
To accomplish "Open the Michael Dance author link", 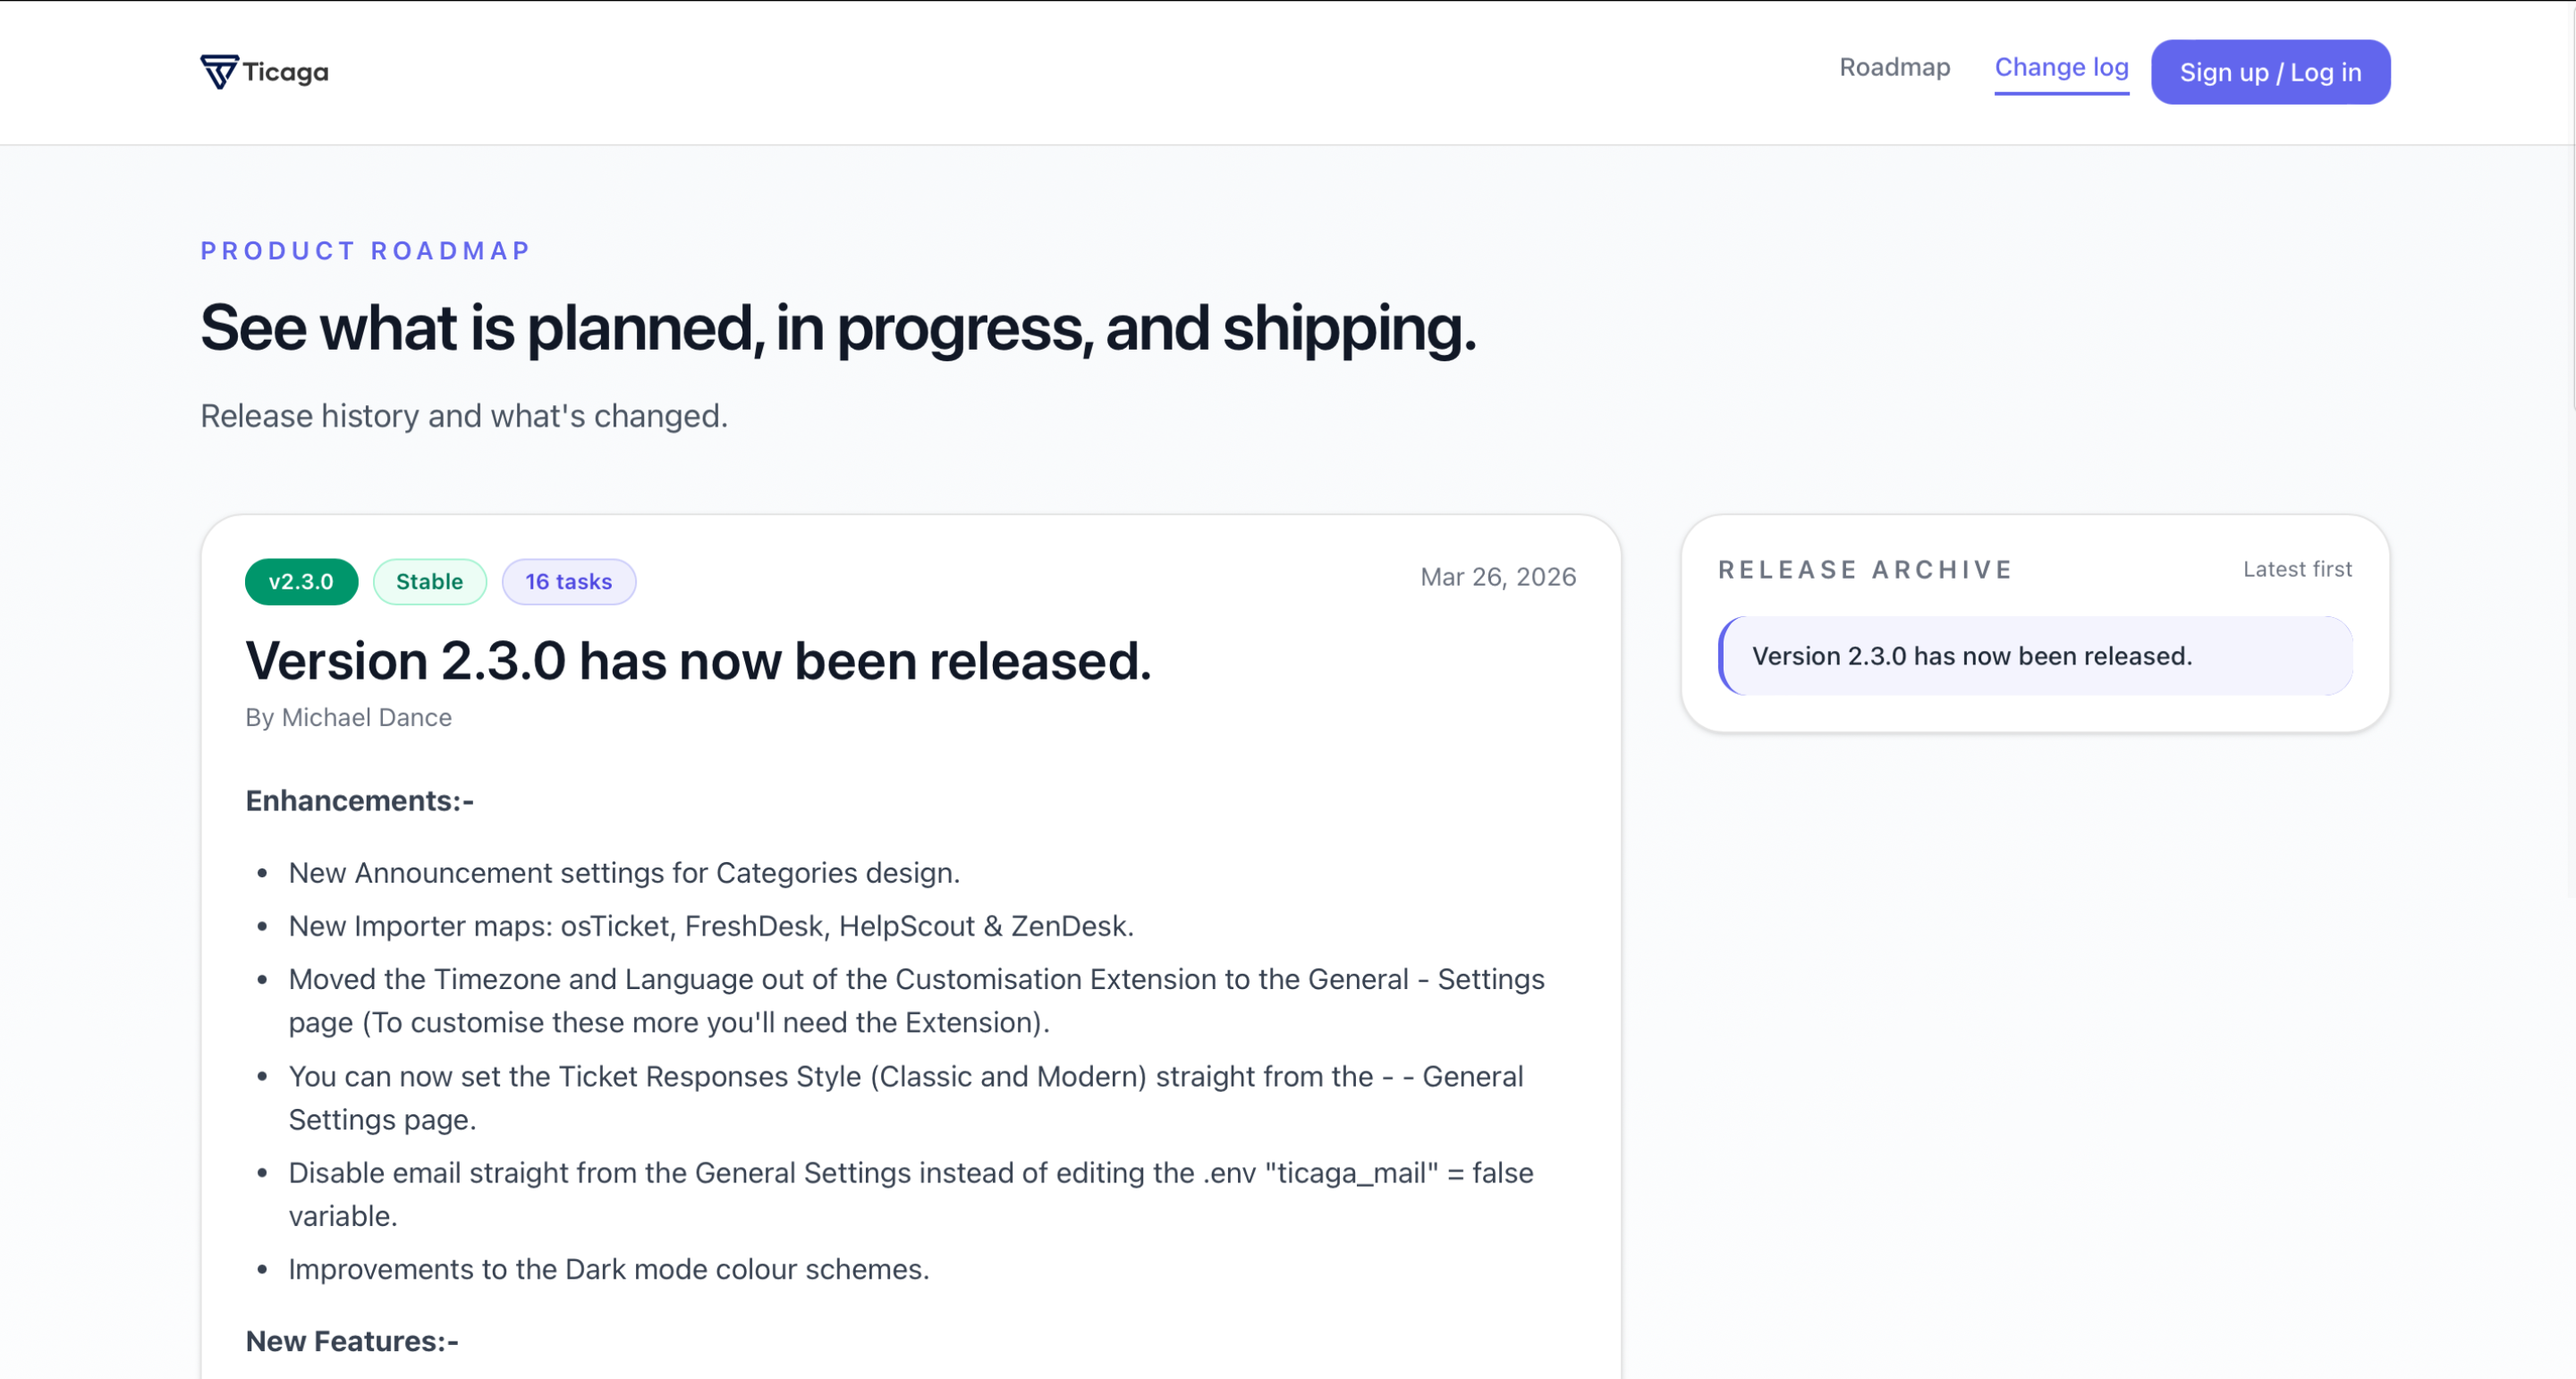I will (348, 717).
